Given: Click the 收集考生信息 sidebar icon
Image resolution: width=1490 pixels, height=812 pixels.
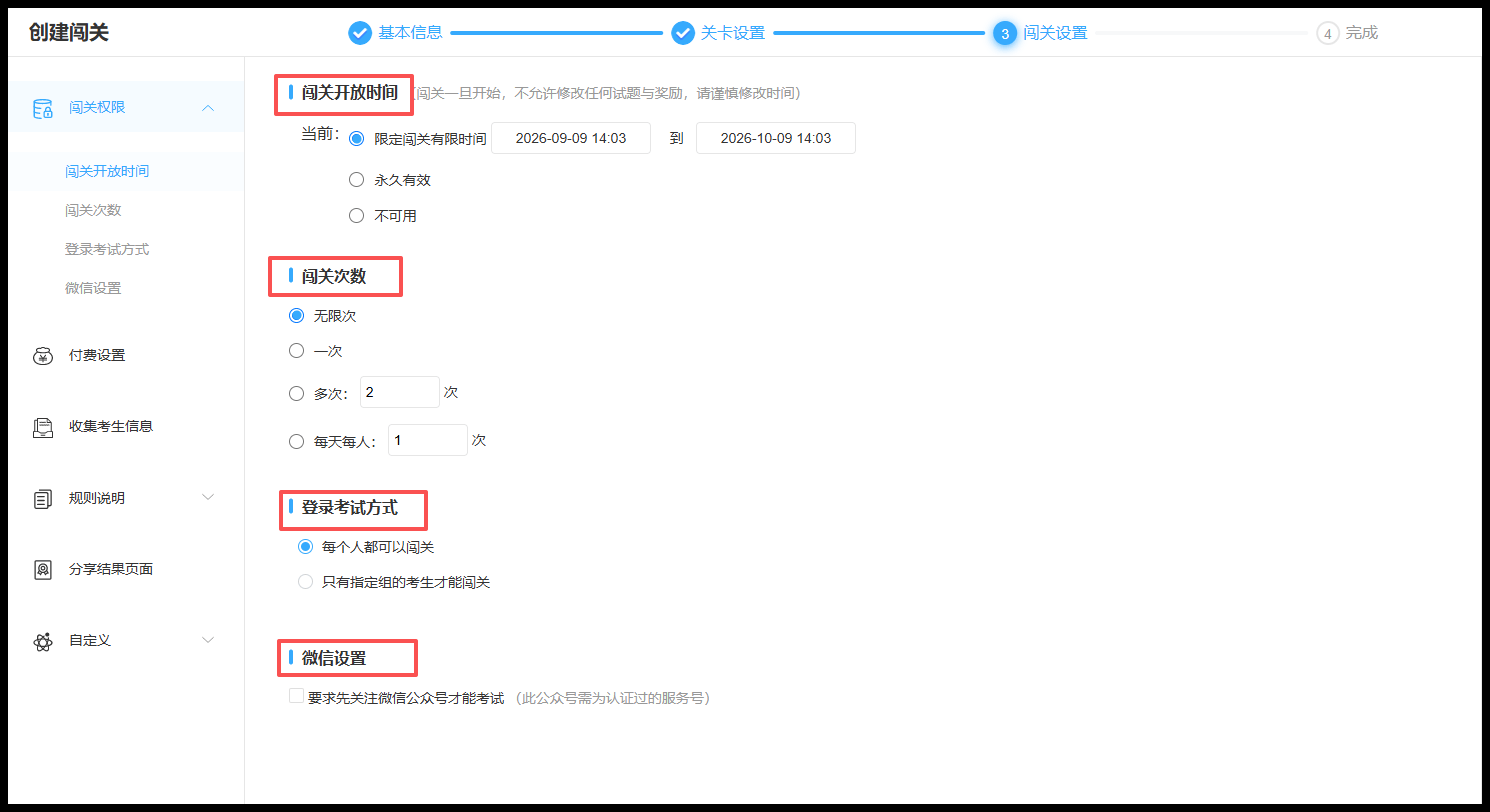Looking at the screenshot, I should pos(43,427).
